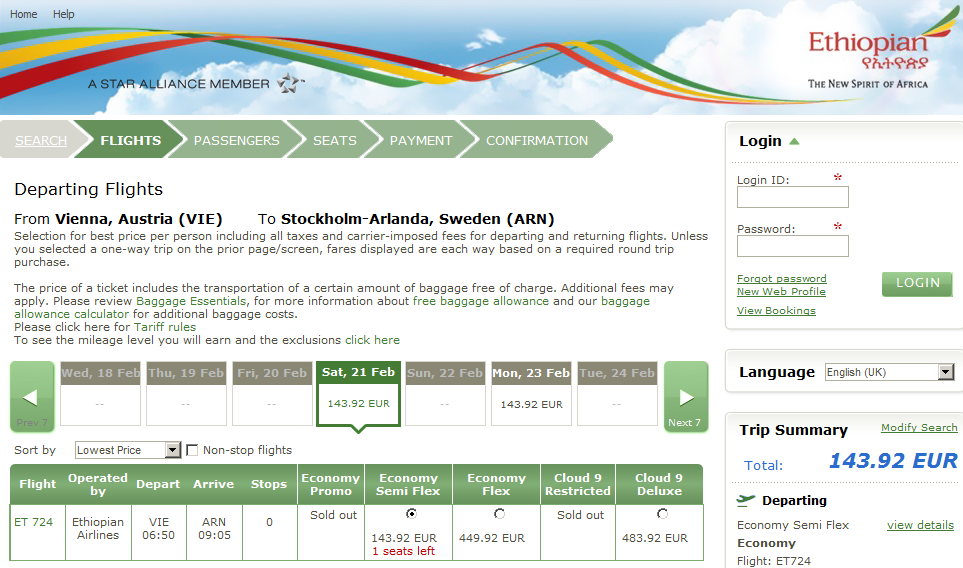
Task: Open the Forgot password link
Action: click(781, 278)
